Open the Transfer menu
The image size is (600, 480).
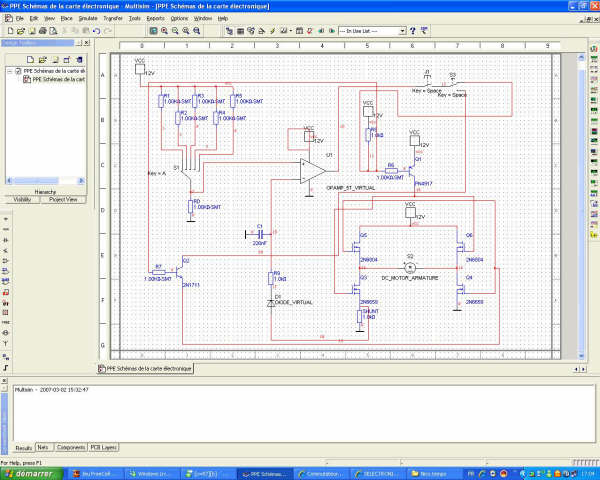(x=113, y=19)
